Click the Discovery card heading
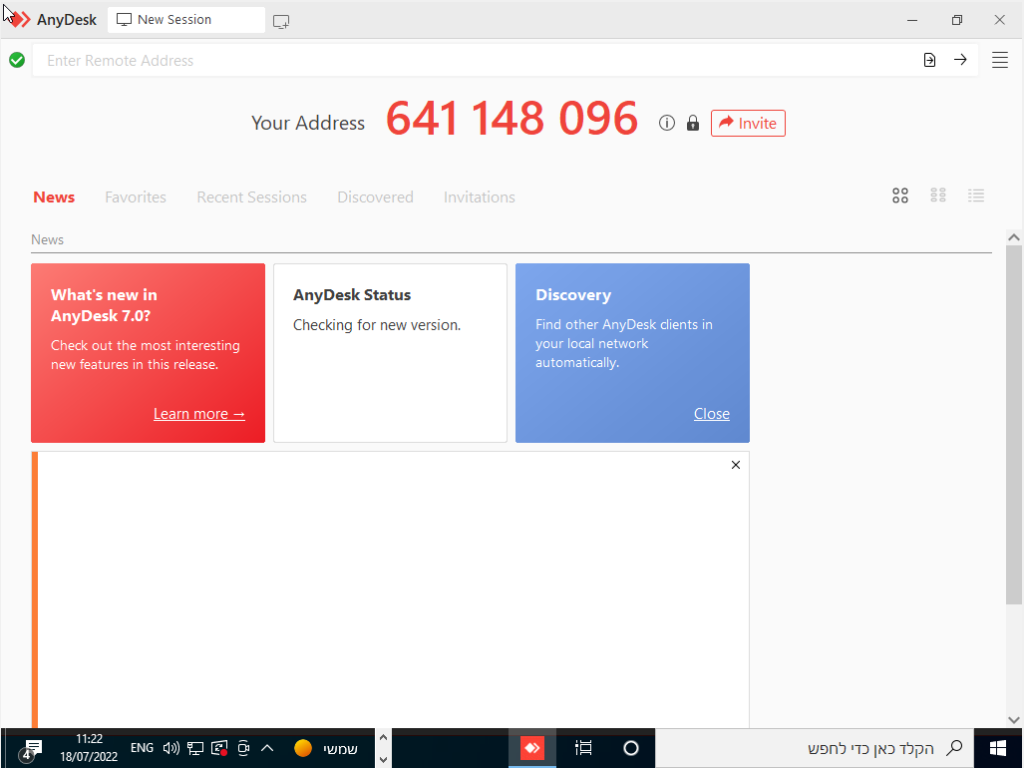The height and width of the screenshot is (768, 1024). tap(573, 295)
